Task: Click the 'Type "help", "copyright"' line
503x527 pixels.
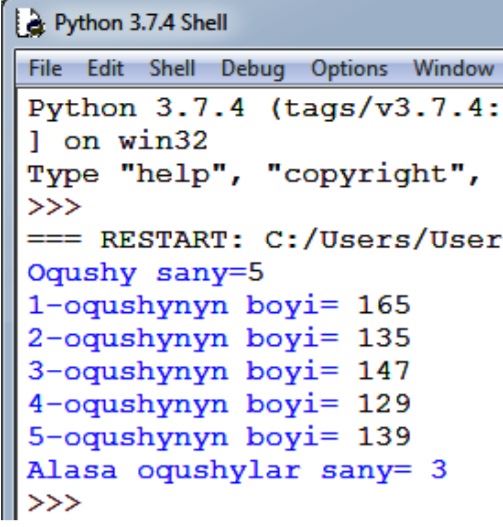Action: click(x=254, y=175)
